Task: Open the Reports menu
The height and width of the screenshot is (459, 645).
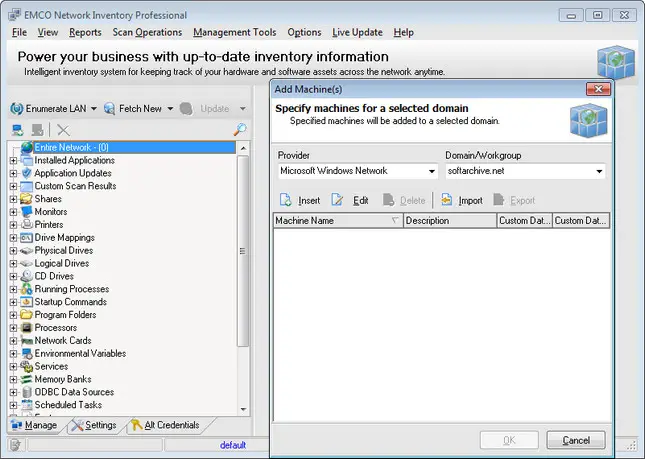Action: [85, 32]
